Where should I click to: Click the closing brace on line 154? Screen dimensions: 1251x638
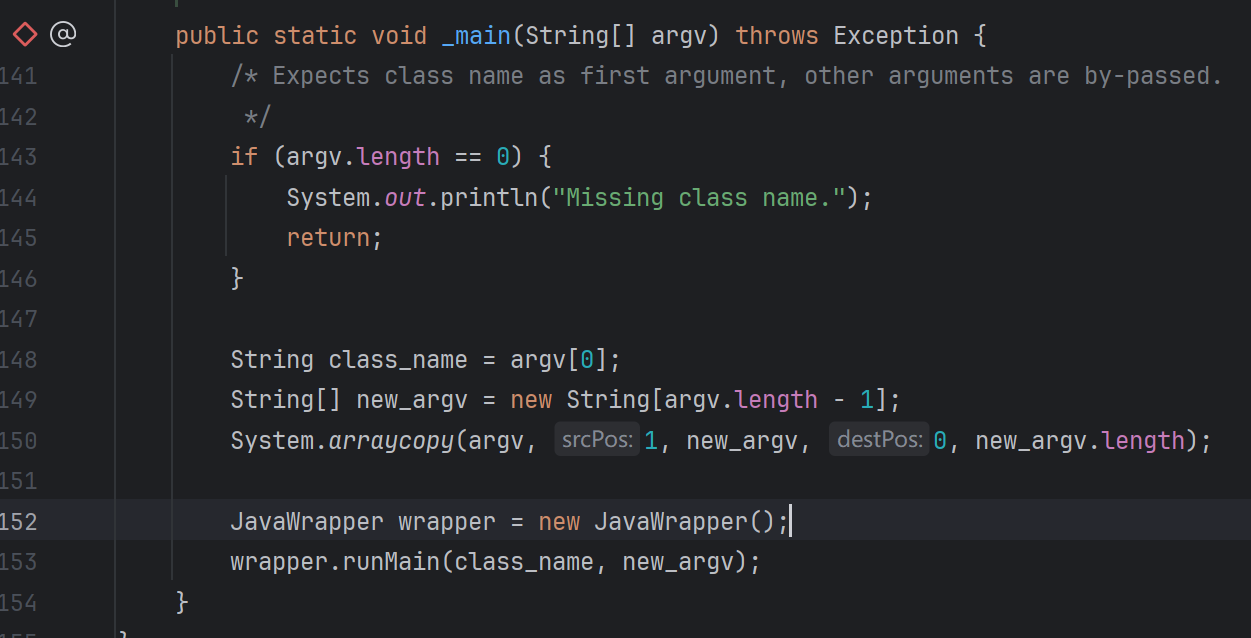[x=182, y=602]
